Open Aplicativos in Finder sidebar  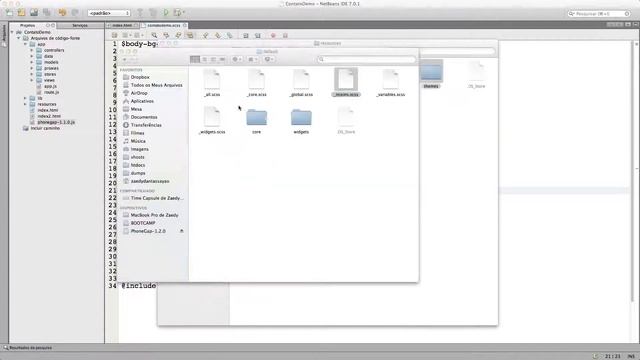coord(142,101)
